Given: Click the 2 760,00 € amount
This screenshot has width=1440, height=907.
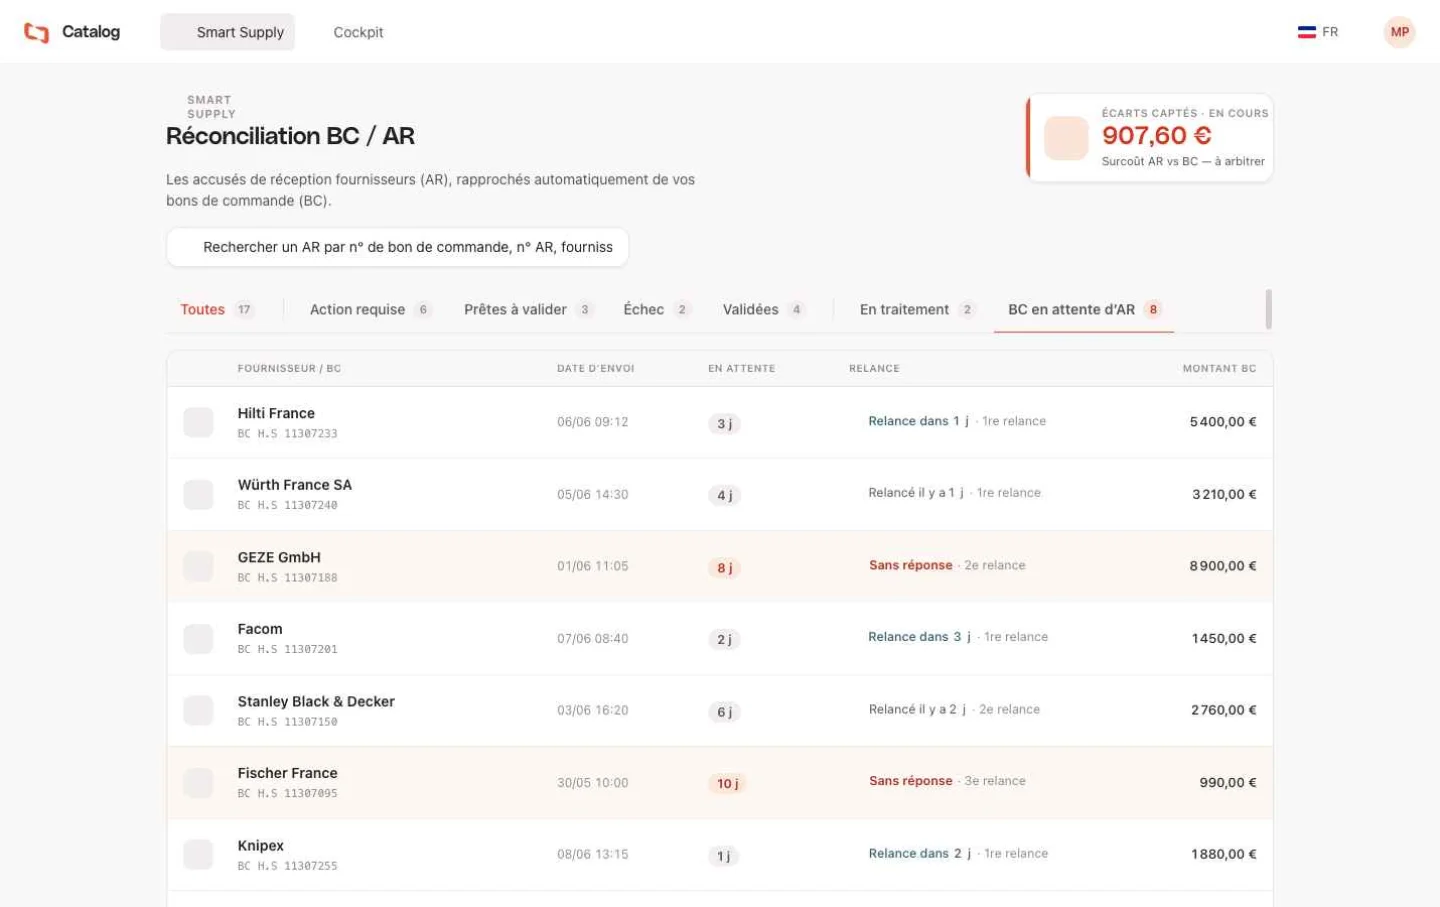Looking at the screenshot, I should (x=1224, y=710).
